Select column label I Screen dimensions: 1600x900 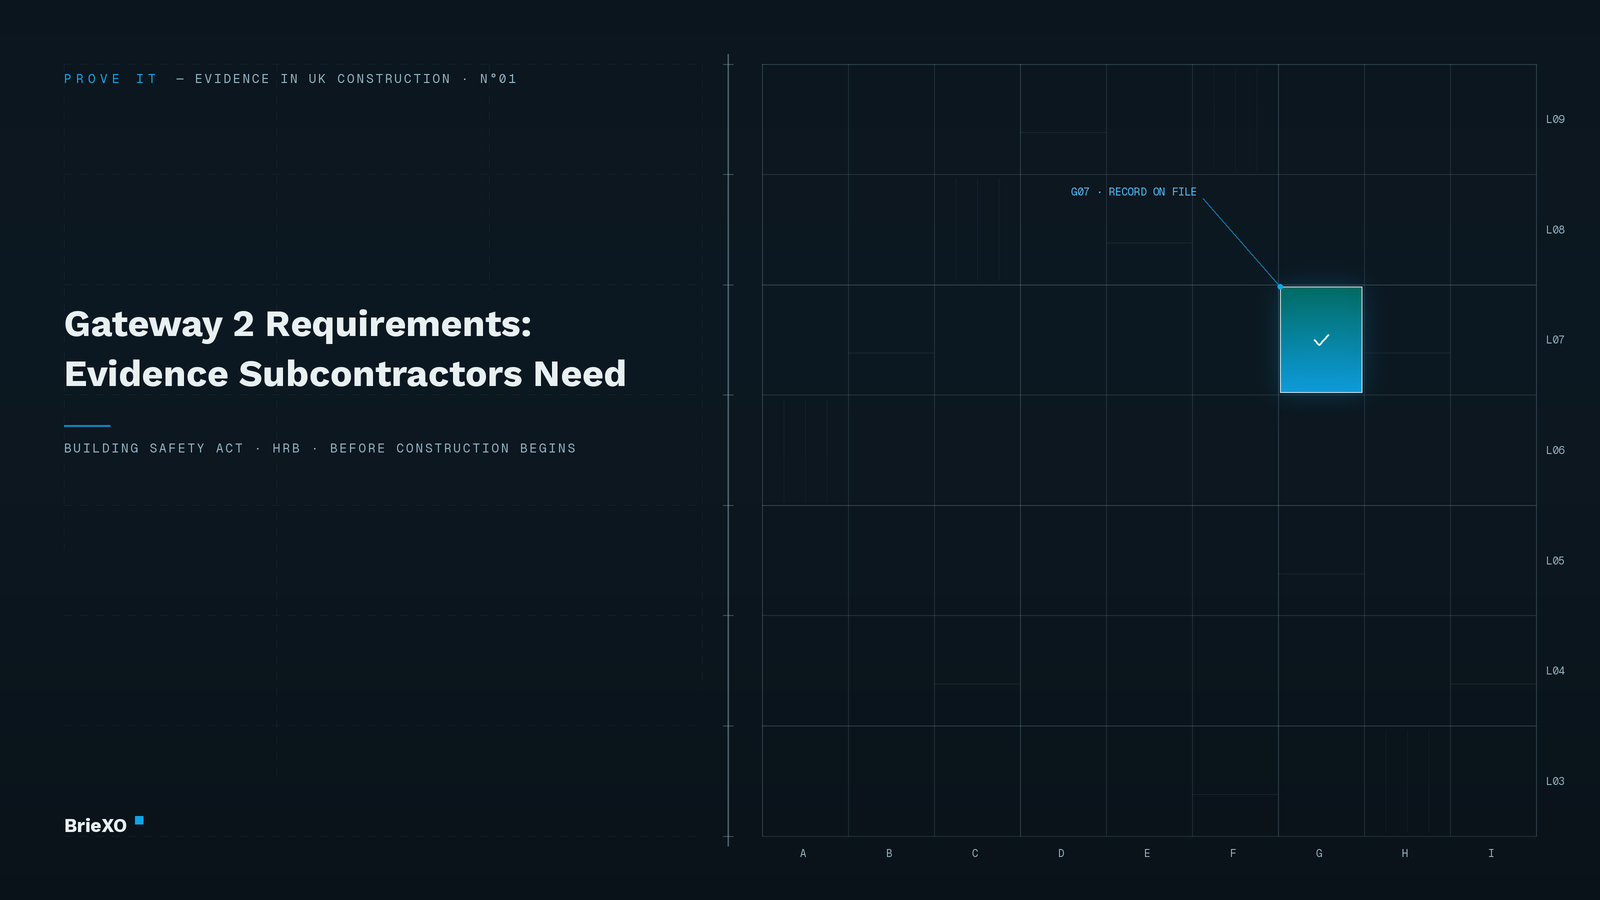click(1491, 854)
